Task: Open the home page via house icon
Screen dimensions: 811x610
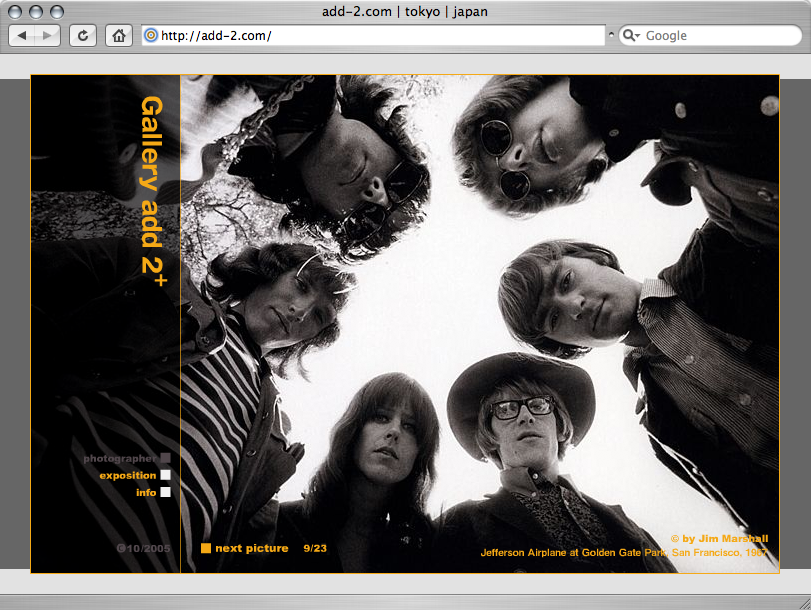Action: (119, 36)
